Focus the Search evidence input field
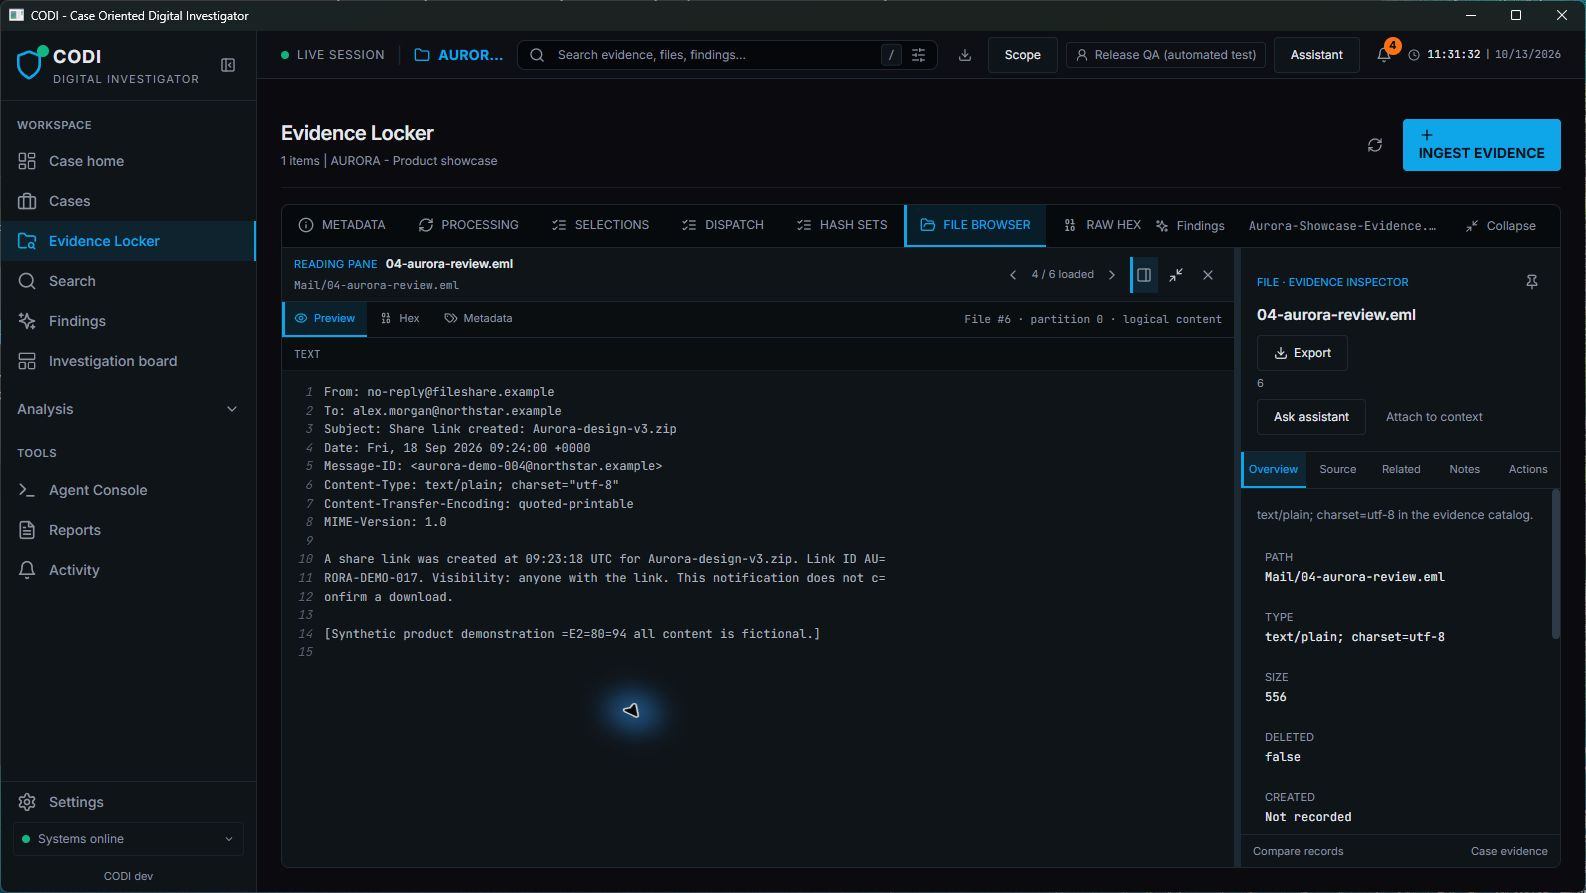The image size is (1586, 893). coord(714,55)
